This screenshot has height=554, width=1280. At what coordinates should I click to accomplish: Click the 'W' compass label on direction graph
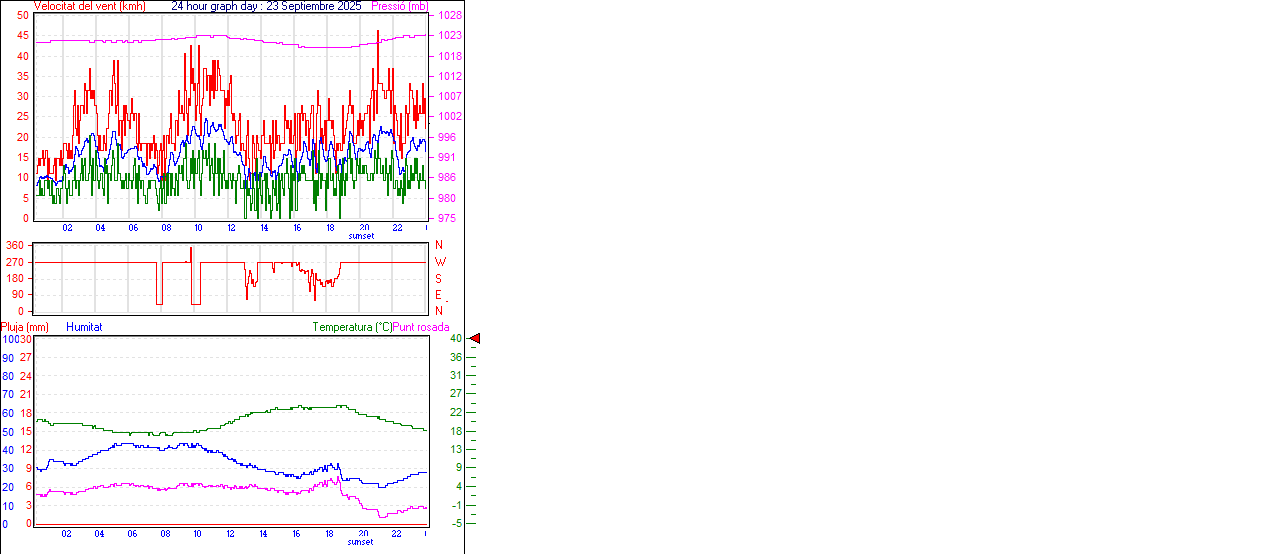439,262
